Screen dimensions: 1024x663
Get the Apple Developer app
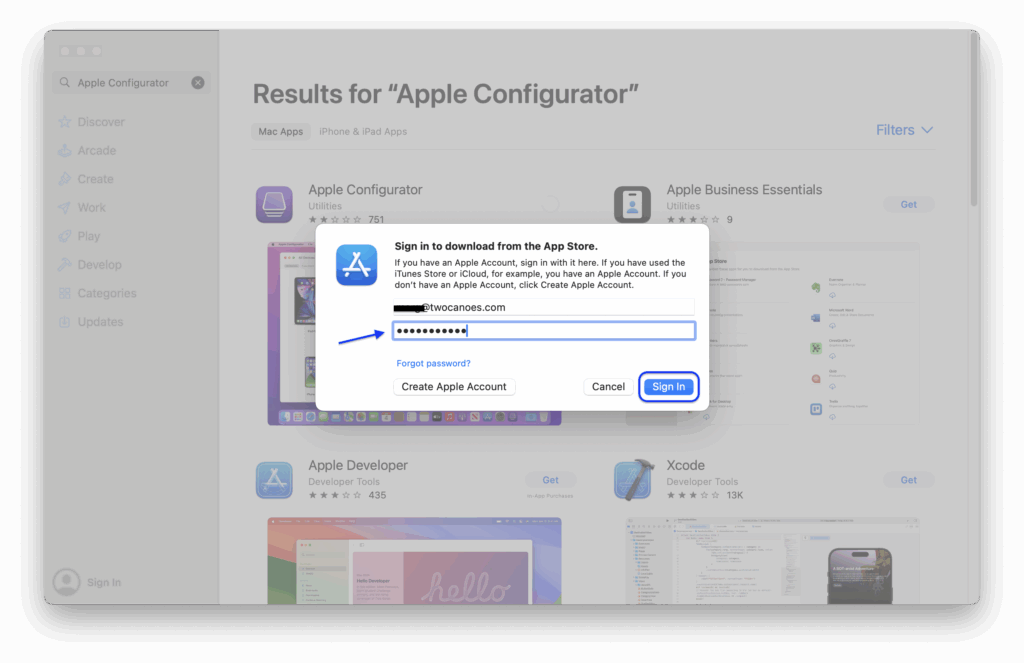point(551,480)
